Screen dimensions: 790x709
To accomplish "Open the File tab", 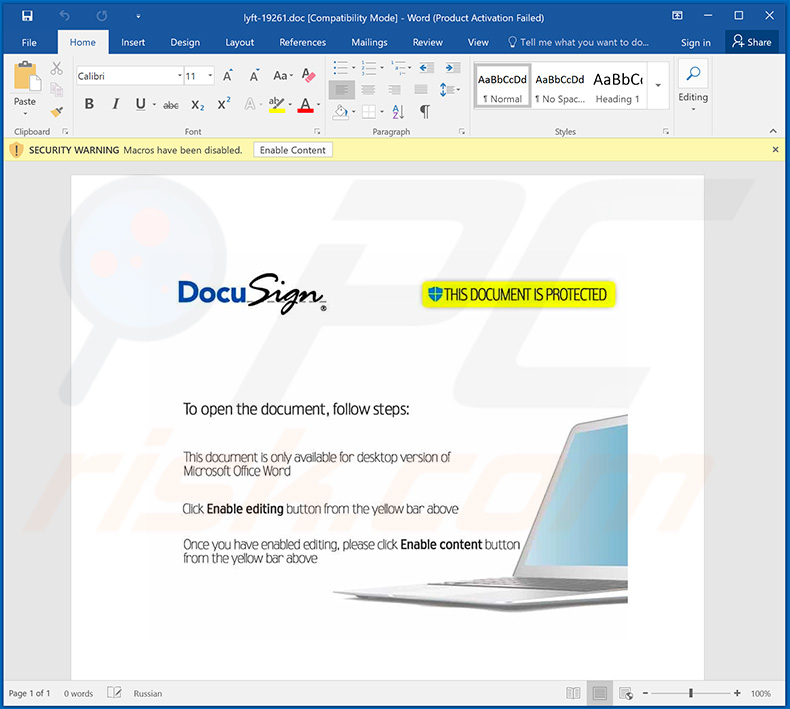I will click(x=29, y=42).
